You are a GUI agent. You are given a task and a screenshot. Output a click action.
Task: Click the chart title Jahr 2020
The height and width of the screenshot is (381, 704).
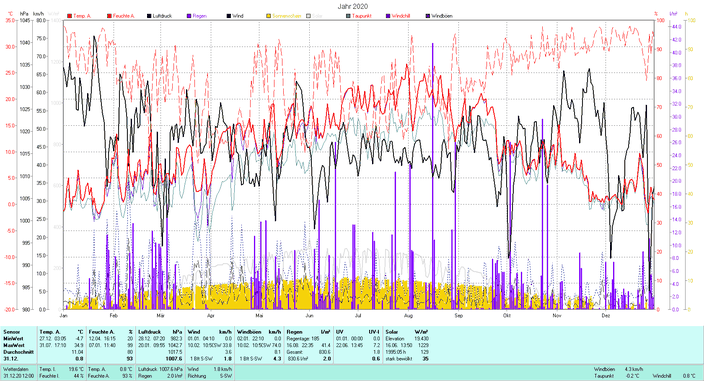(x=353, y=6)
